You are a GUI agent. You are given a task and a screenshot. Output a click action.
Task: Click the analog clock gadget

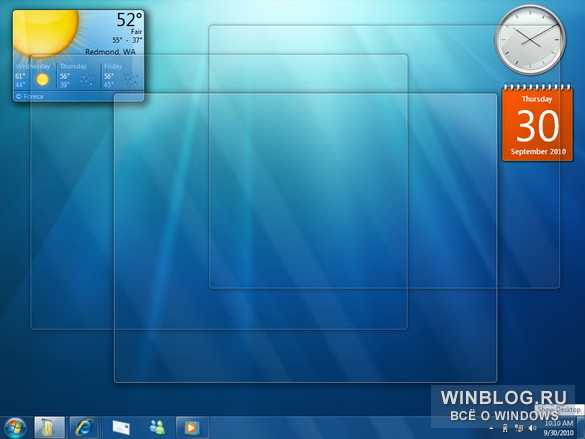pyautogui.click(x=530, y=40)
